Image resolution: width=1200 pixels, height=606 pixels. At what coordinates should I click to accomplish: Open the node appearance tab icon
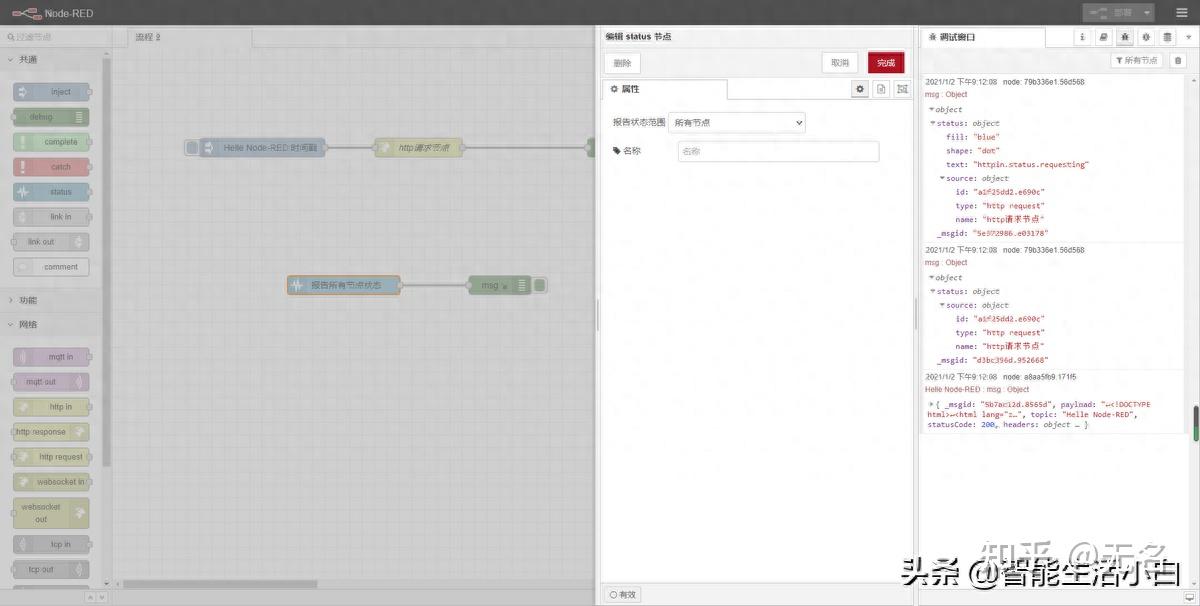pyautogui.click(x=903, y=89)
